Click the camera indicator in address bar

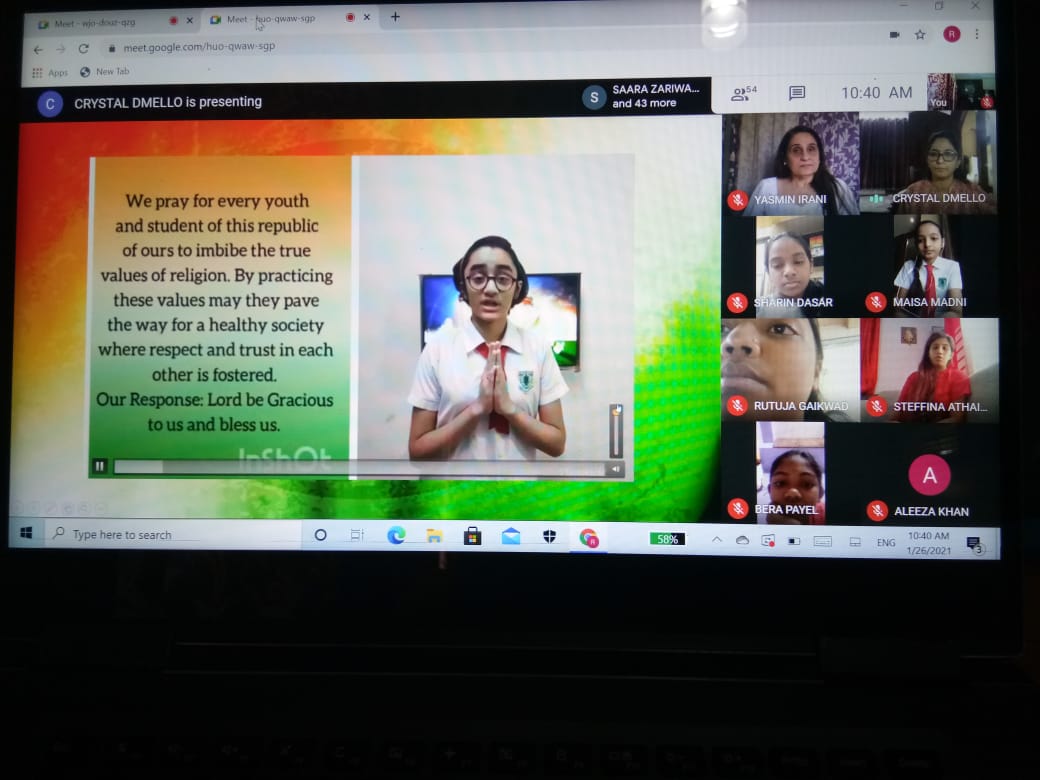(894, 34)
